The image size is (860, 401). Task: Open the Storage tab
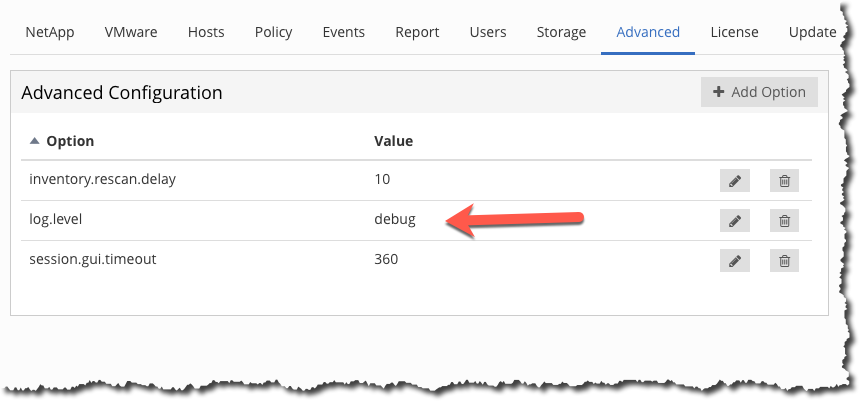coord(561,32)
